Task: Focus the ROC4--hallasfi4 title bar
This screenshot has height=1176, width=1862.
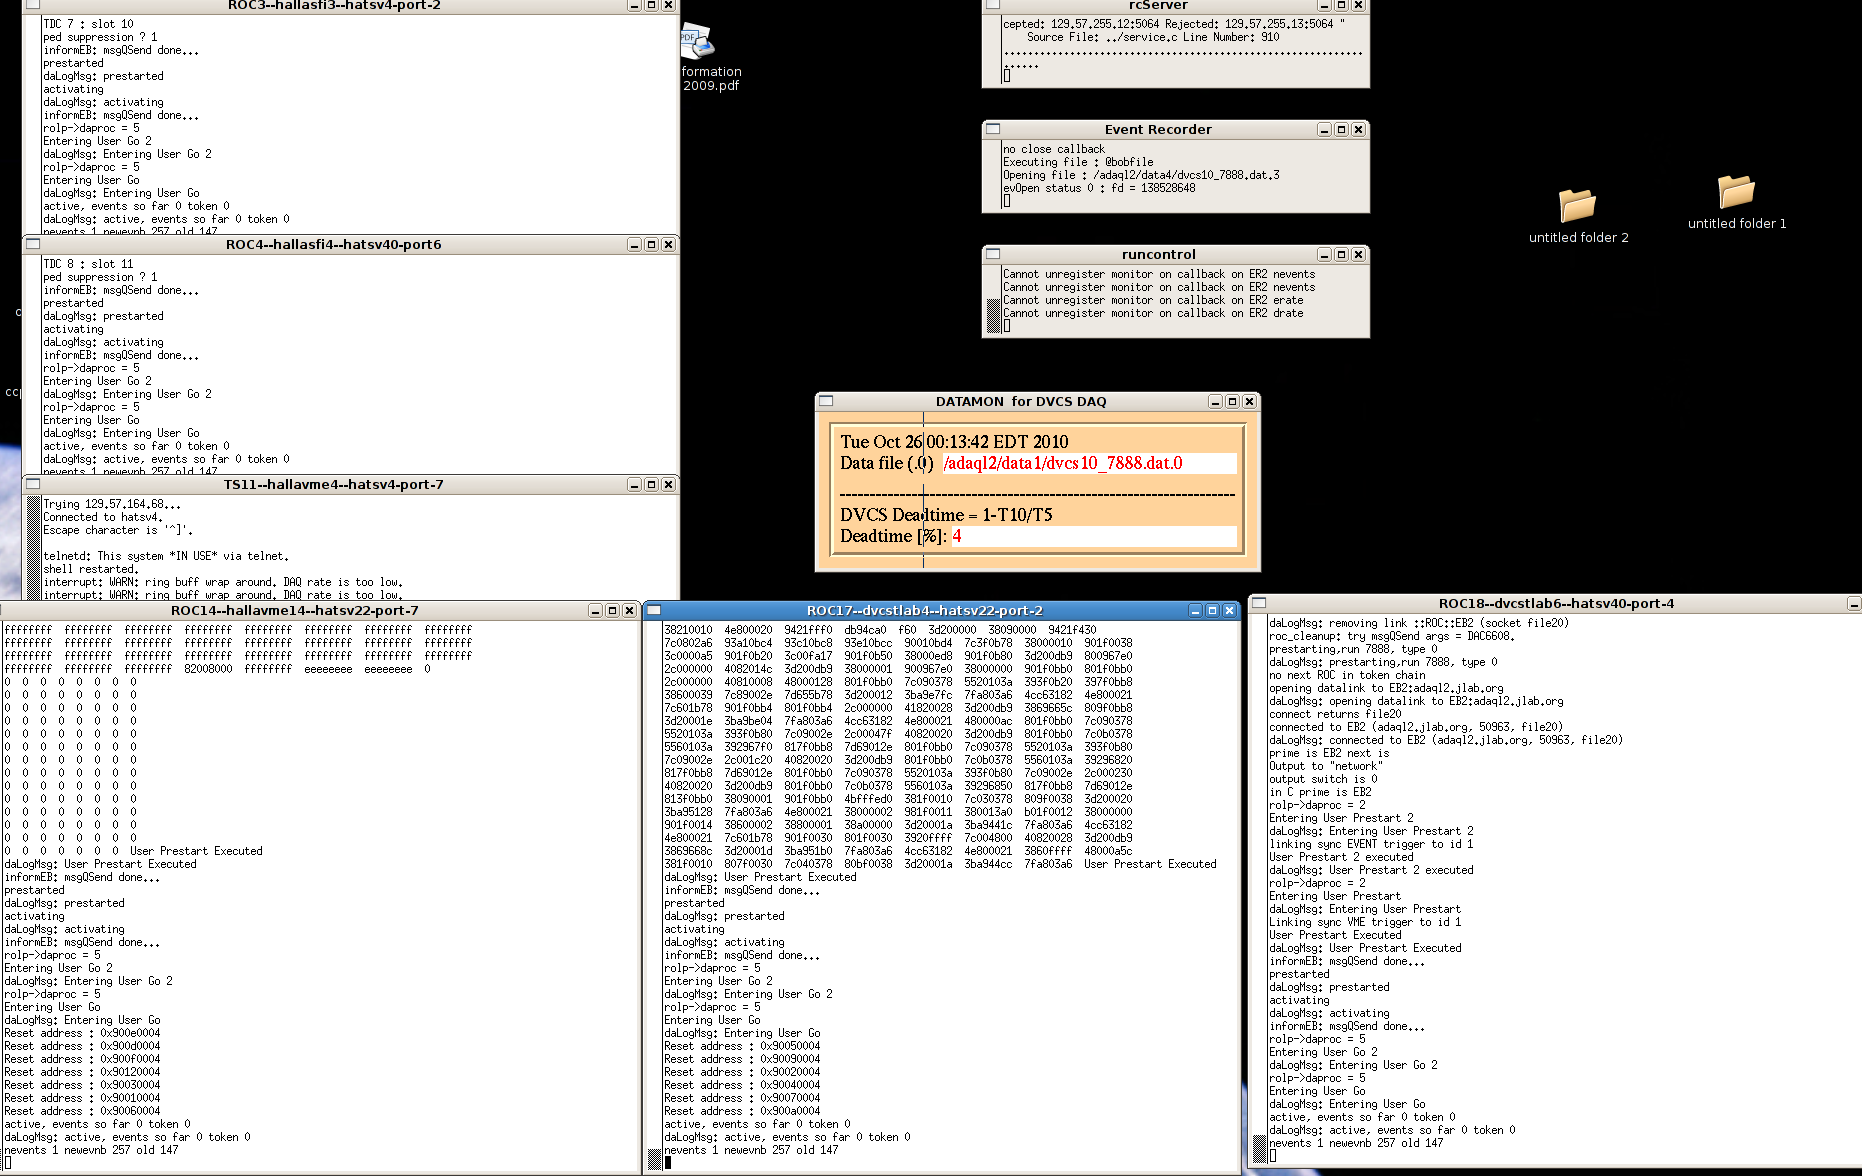Action: [333, 244]
